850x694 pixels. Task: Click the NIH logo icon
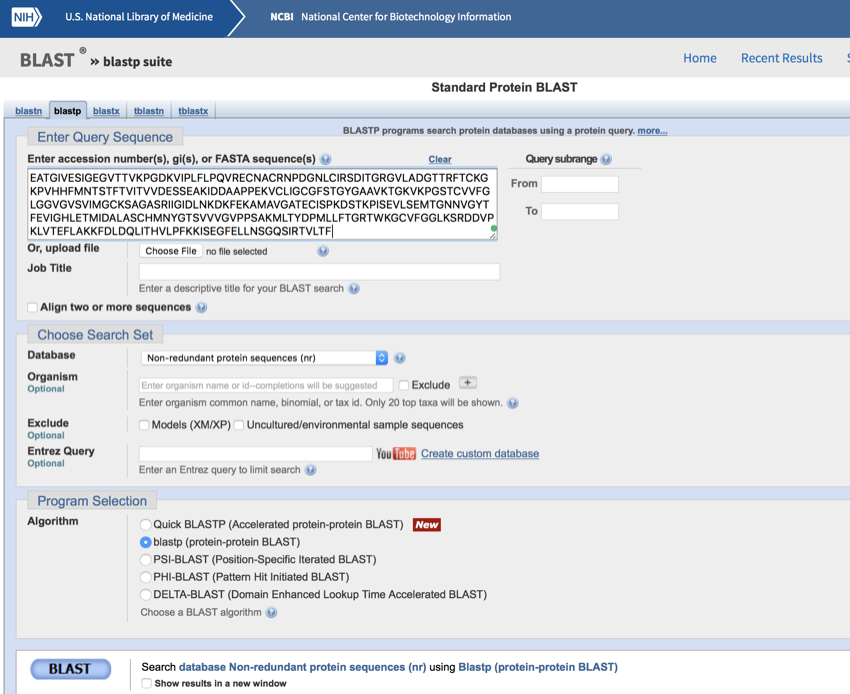click(27, 17)
